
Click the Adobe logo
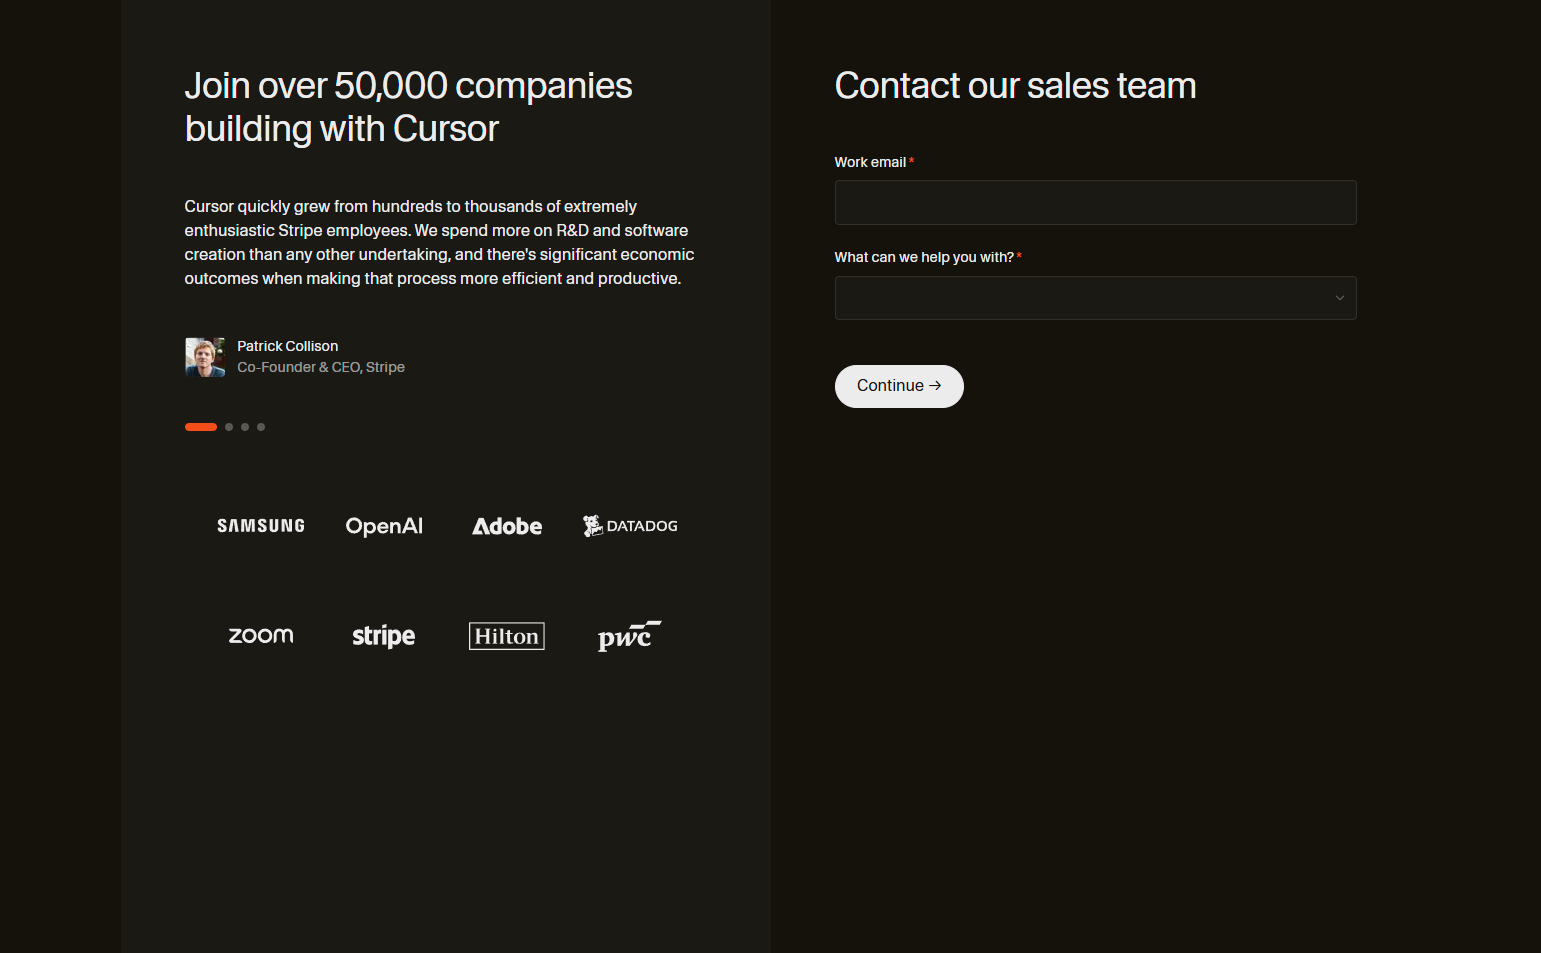tap(507, 525)
